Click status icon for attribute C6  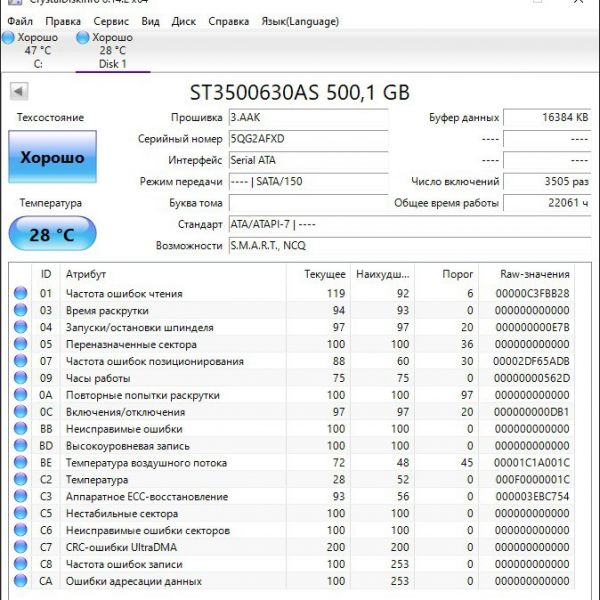pos(20,530)
